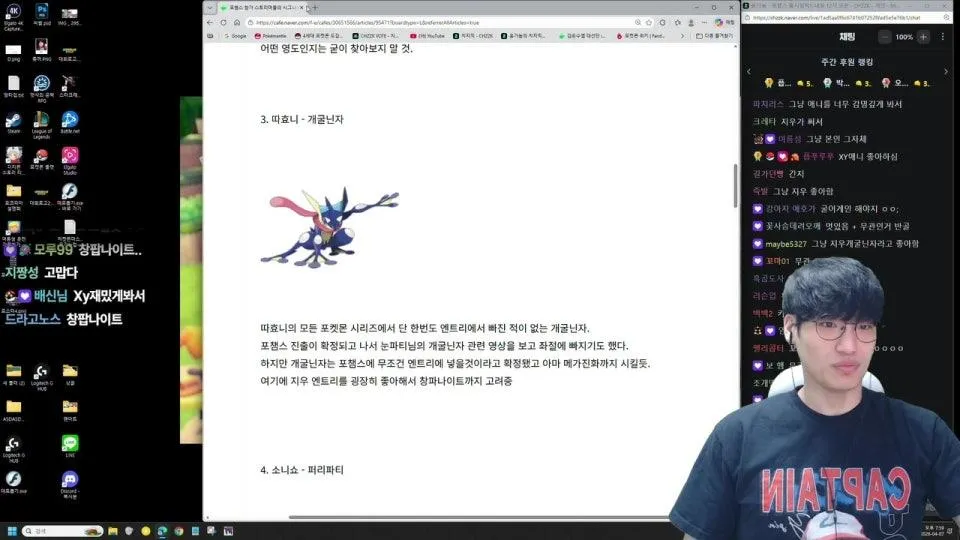Bookmark this page with star icon
The width and height of the screenshot is (960, 540).
coord(649,23)
